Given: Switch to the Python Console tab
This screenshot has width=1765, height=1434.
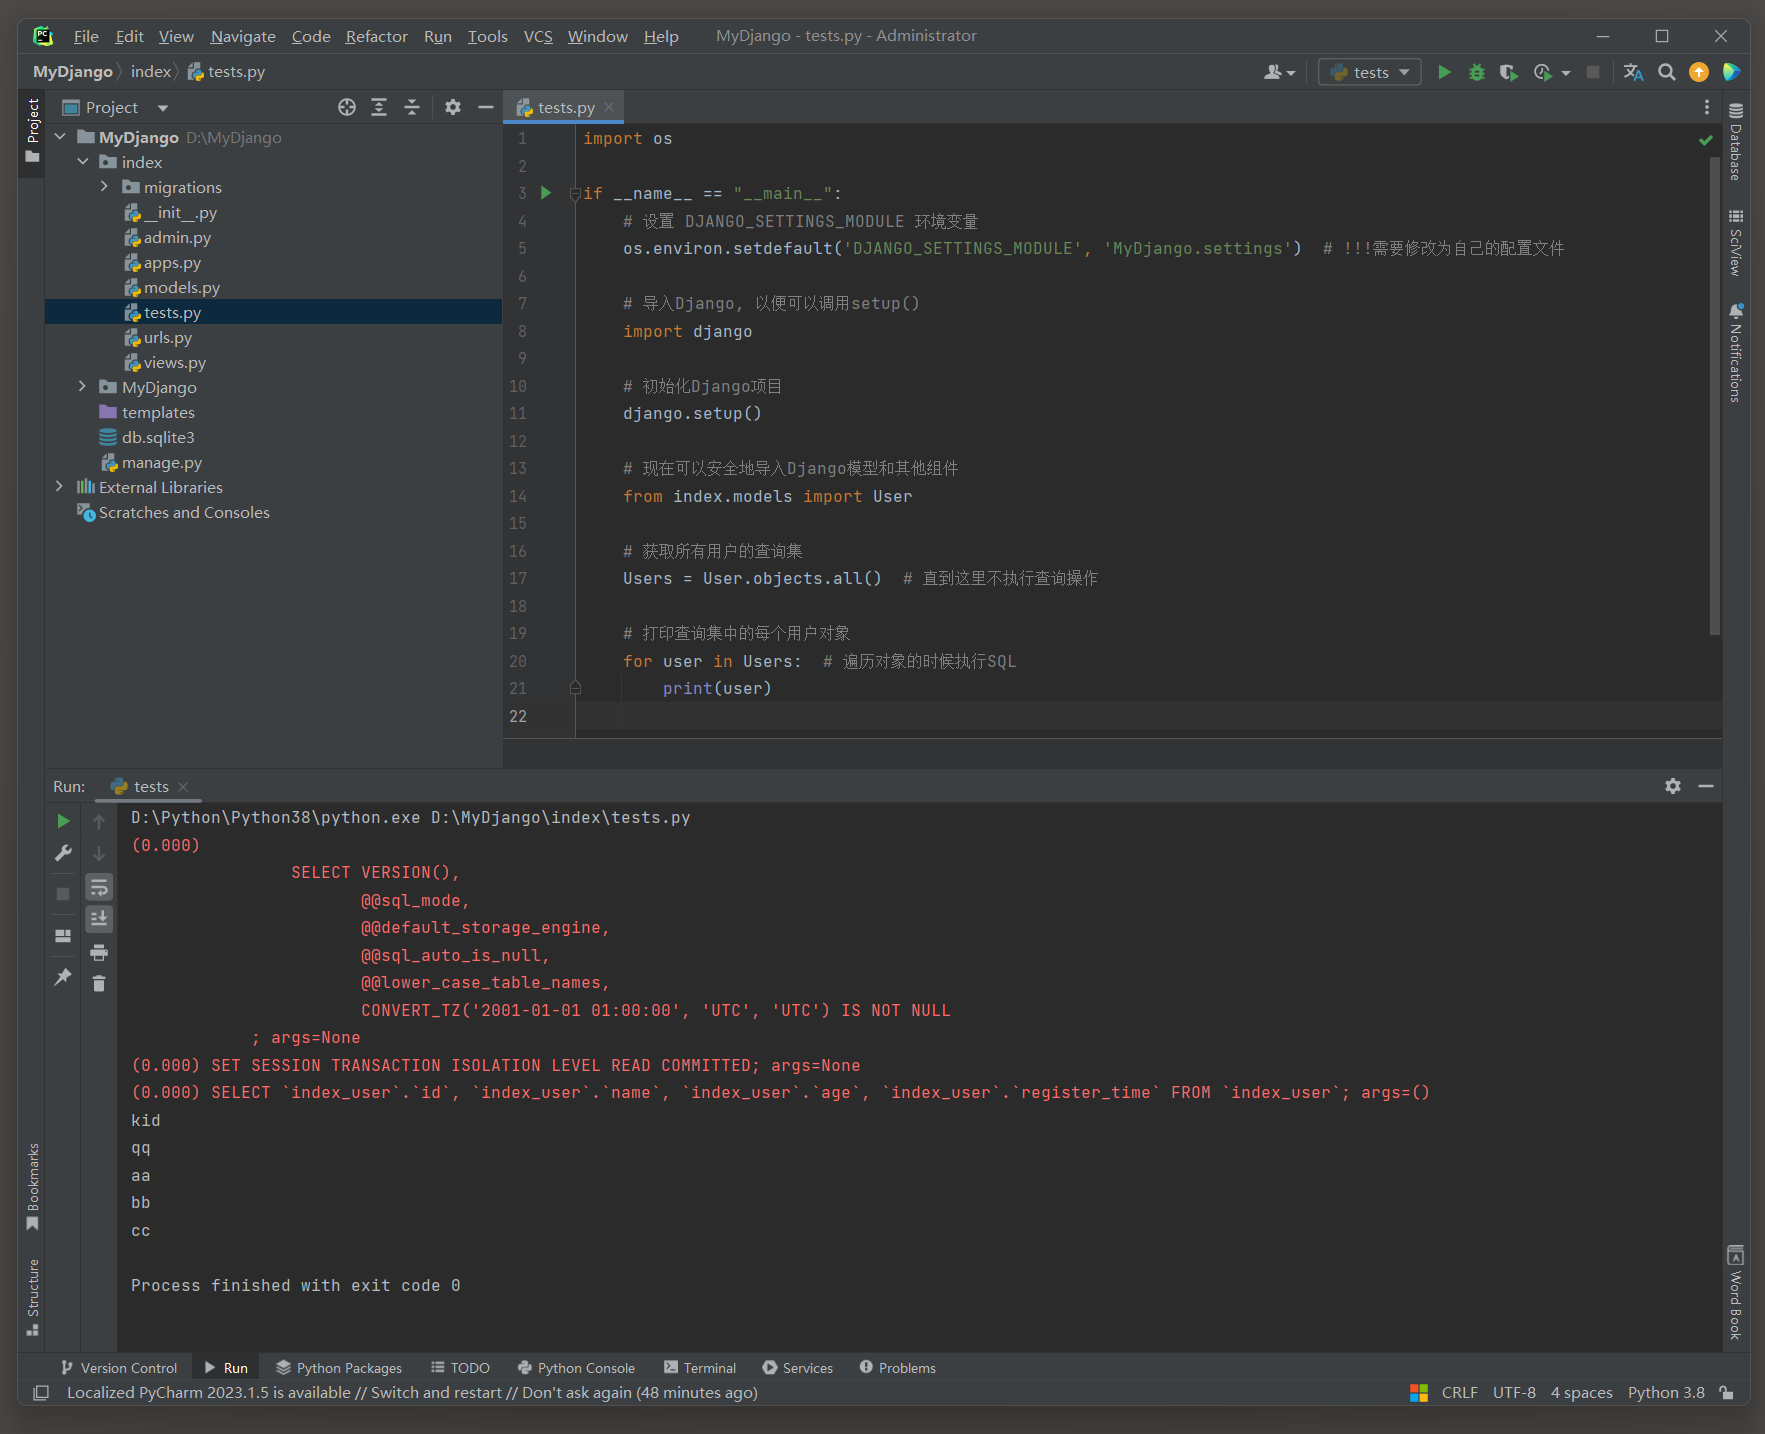Looking at the screenshot, I should click(x=576, y=1367).
